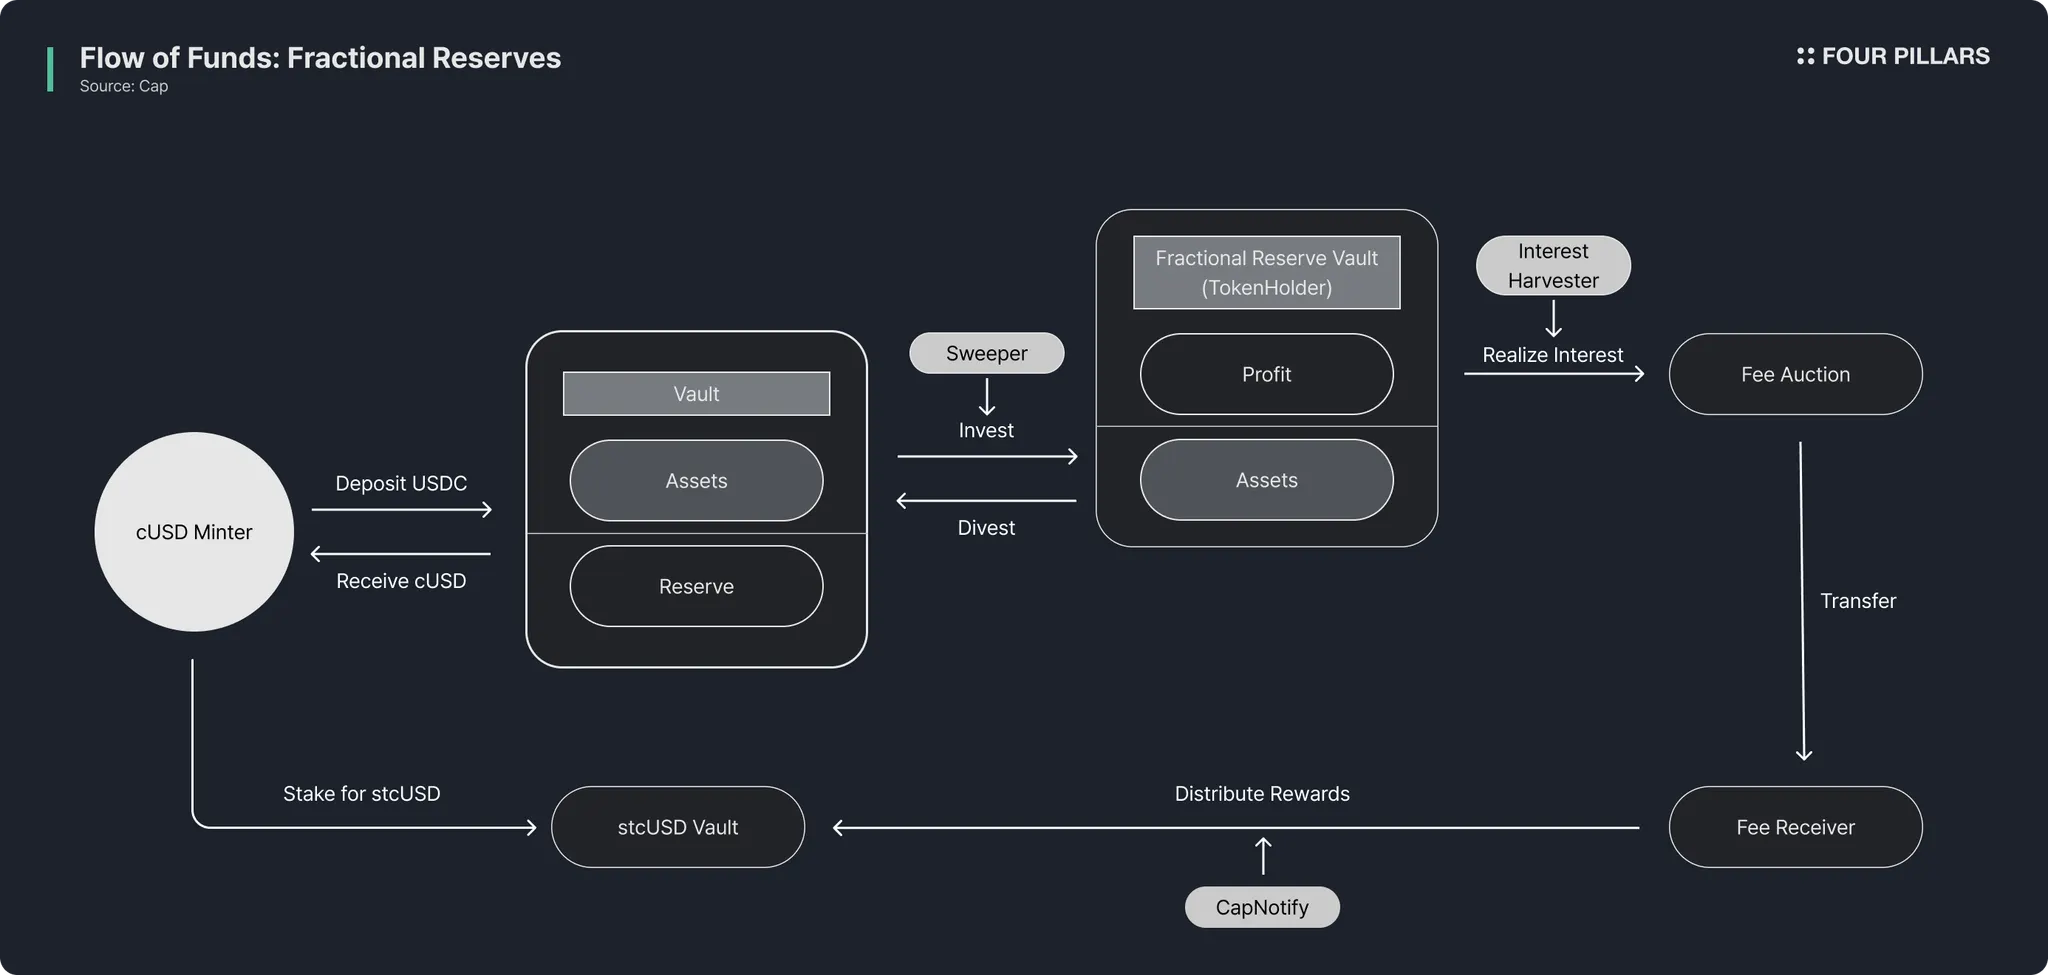Screen dimensions: 2048x975
Task: Click the Vault header box
Action: point(696,394)
